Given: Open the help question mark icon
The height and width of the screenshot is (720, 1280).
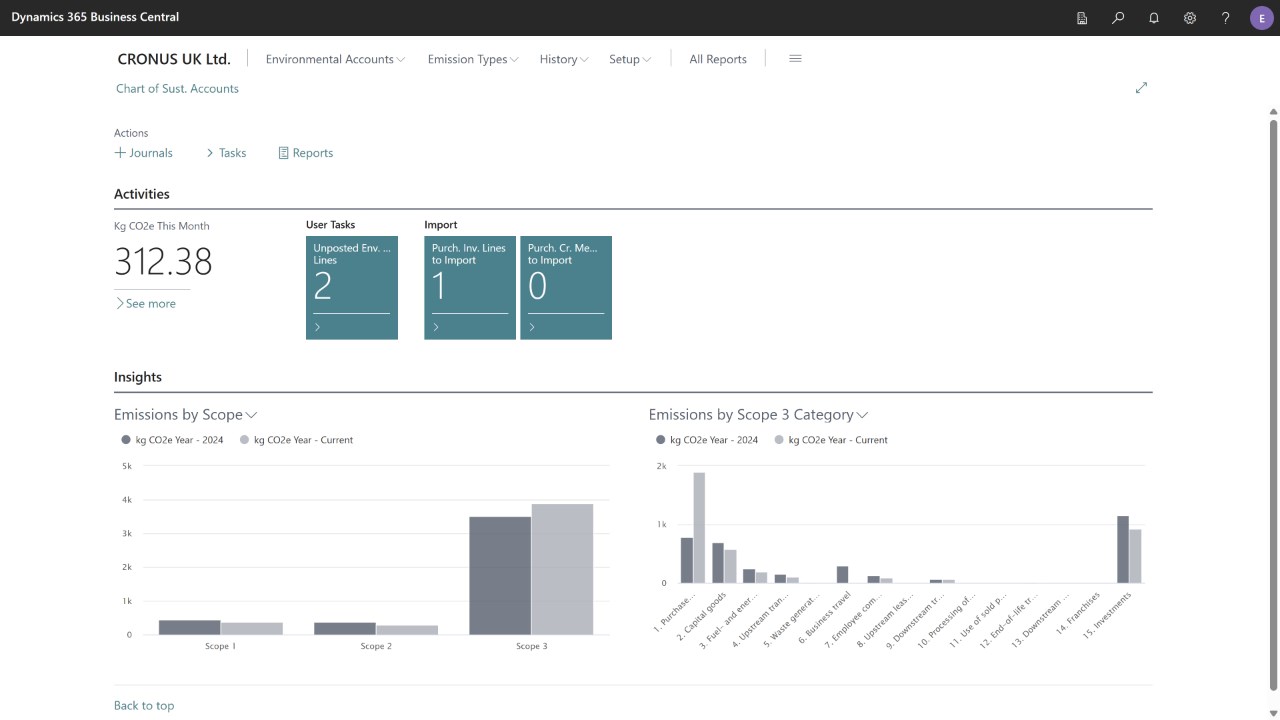Looking at the screenshot, I should [1226, 18].
